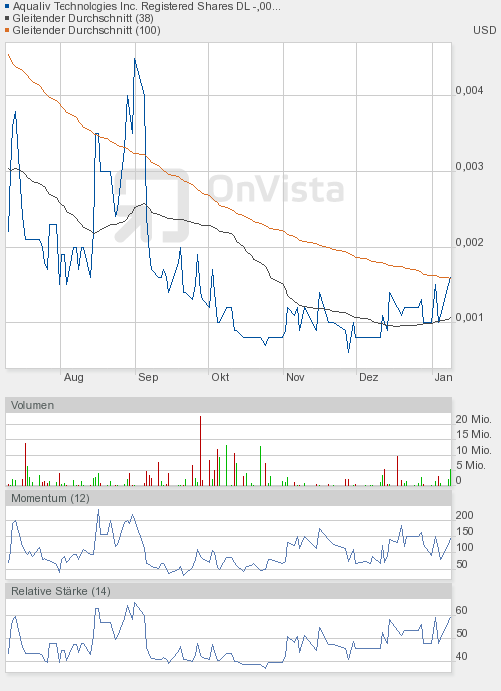The height and width of the screenshot is (691, 501).
Task: Click the tallest red volume bar in early October
Action: point(200,450)
